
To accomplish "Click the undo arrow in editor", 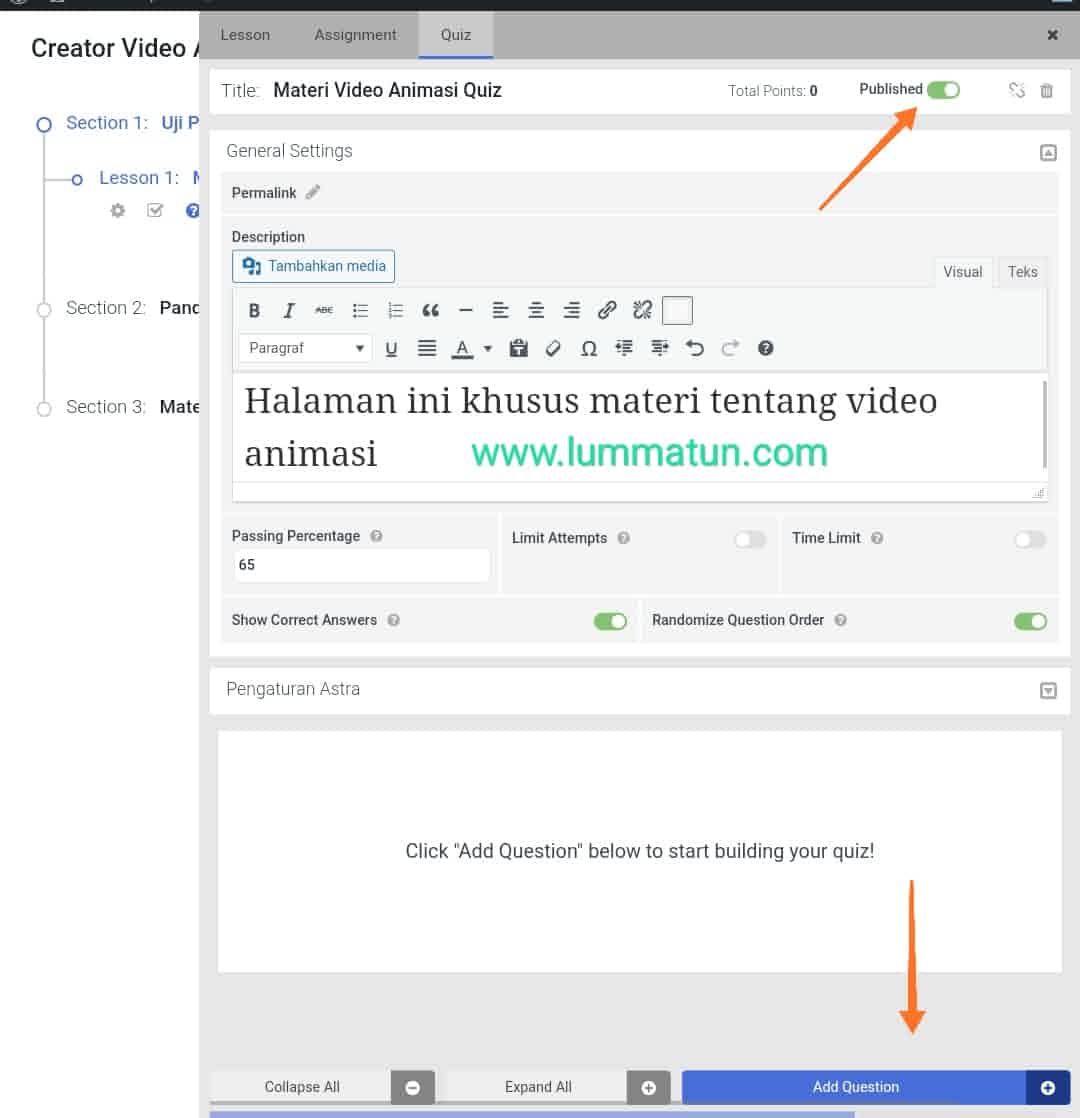I will 695,348.
